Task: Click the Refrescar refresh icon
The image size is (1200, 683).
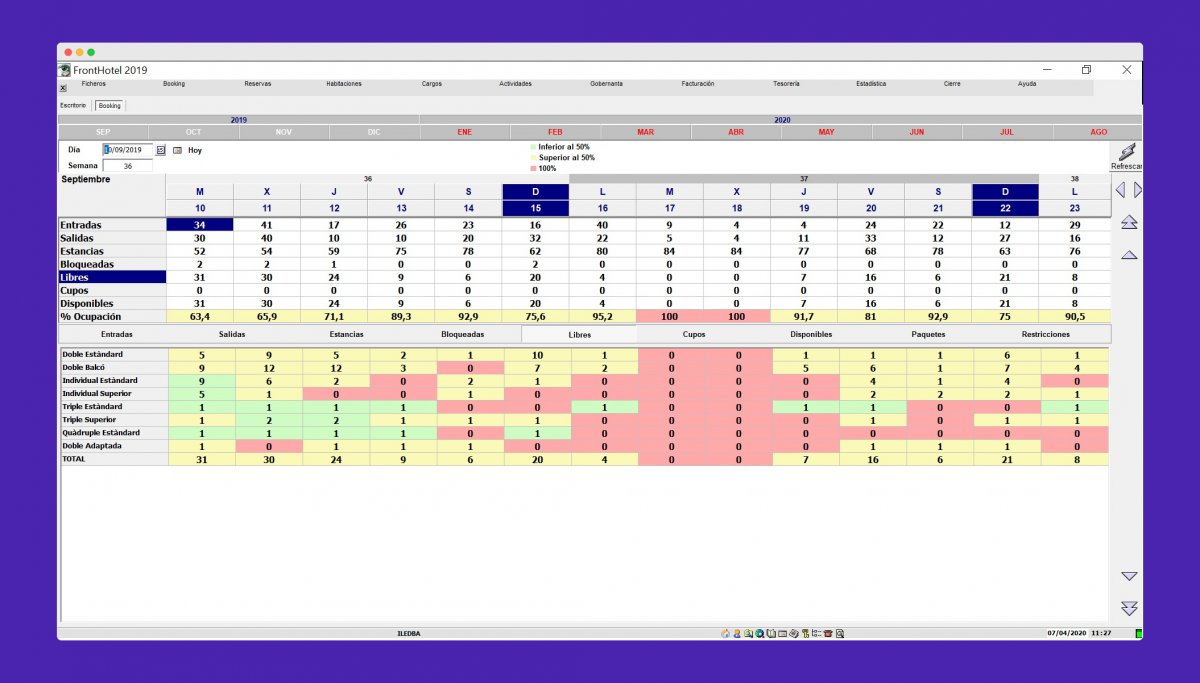Action: coord(1127,152)
